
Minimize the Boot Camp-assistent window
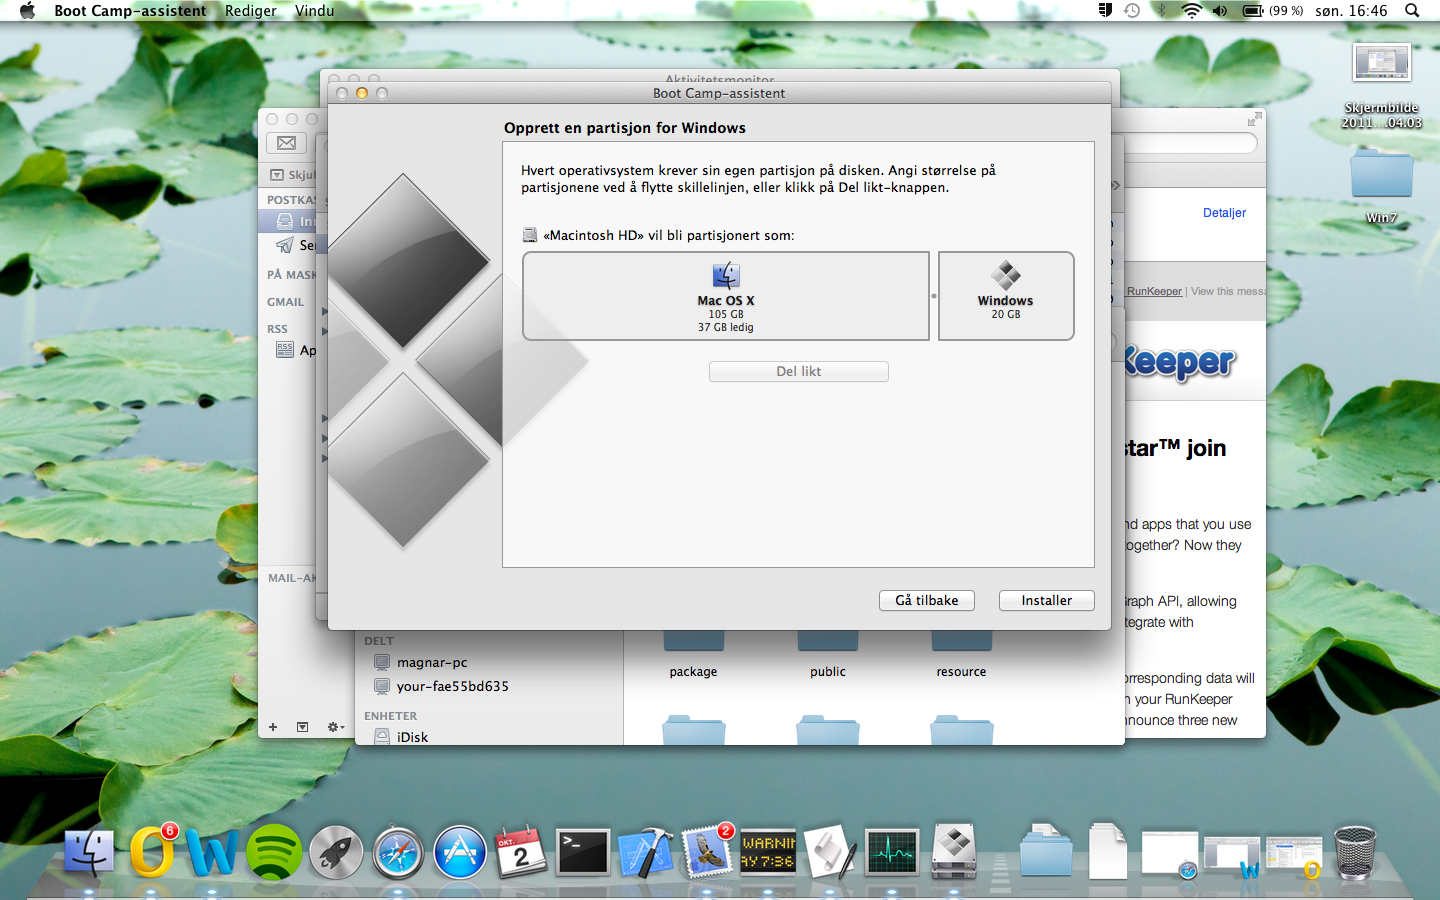coord(362,93)
